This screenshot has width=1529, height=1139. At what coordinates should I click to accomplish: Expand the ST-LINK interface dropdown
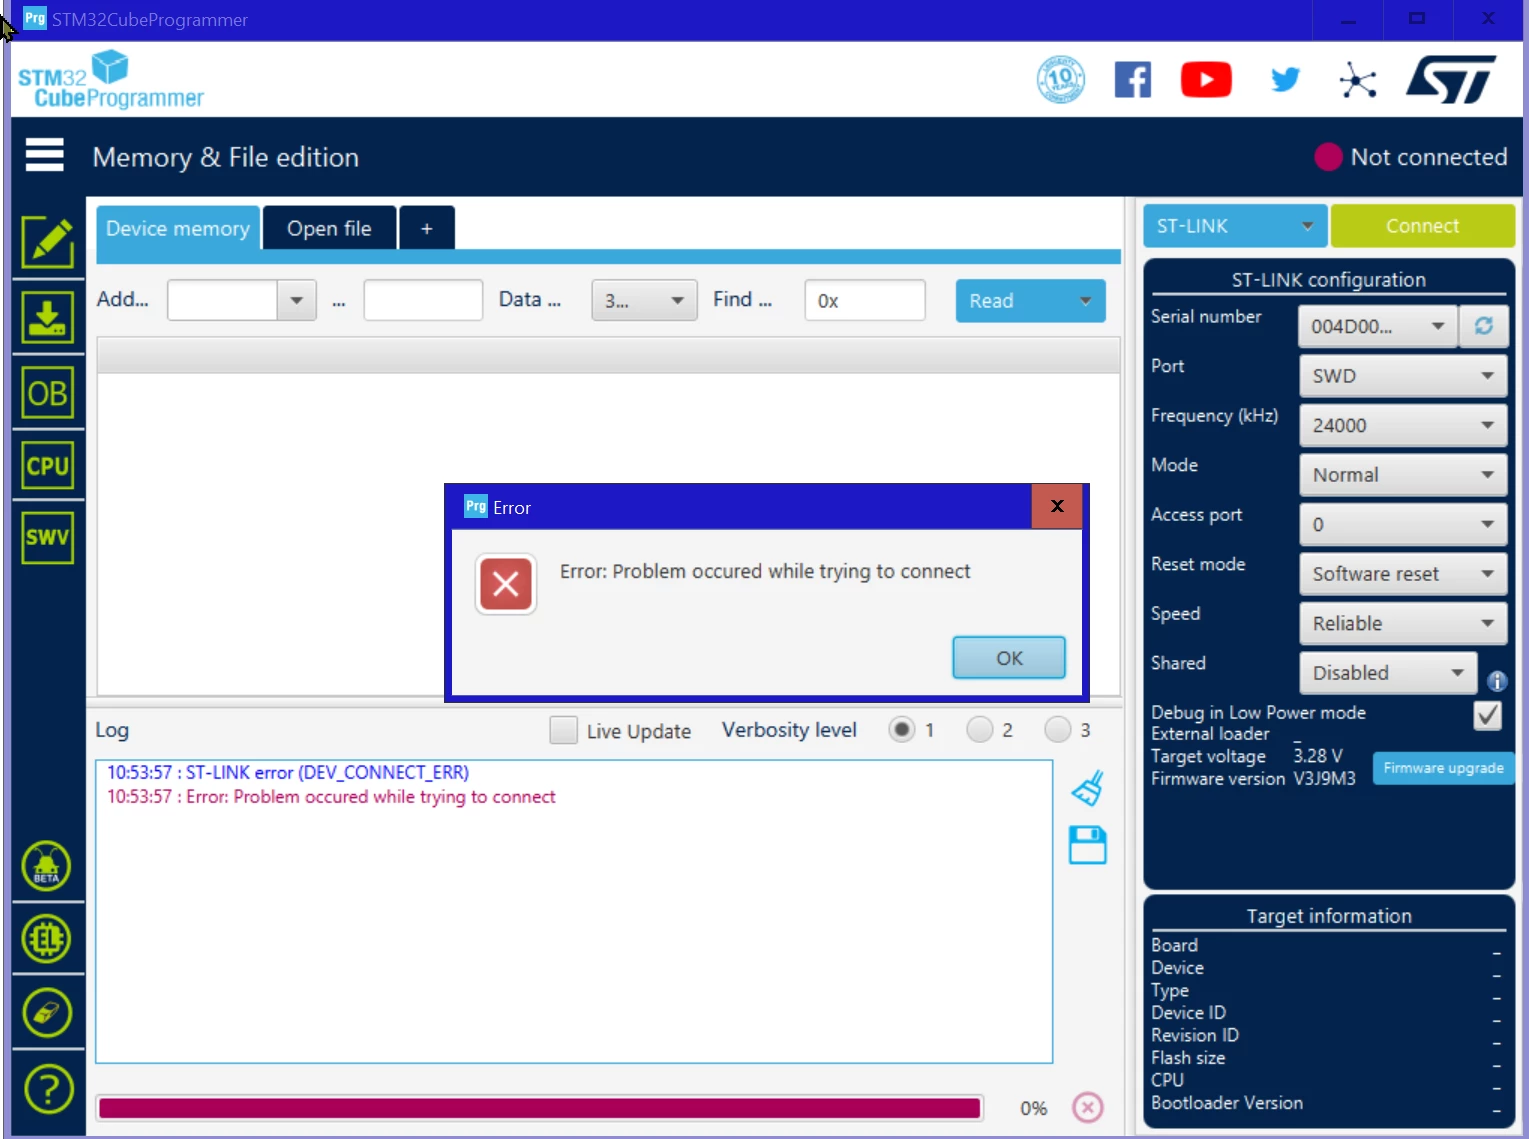[1235, 226]
